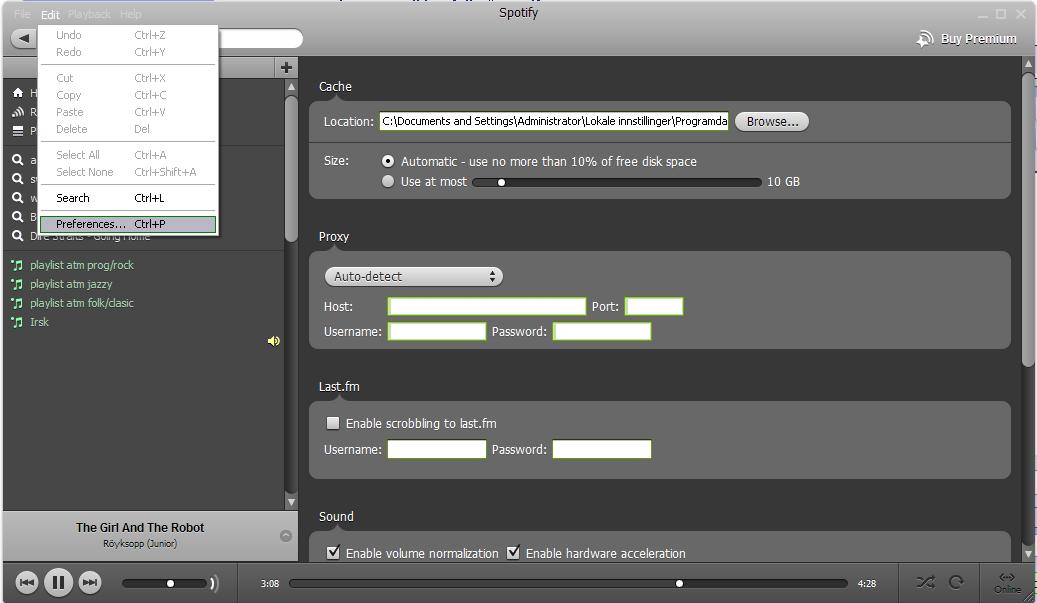Click the Home icon in sidebar
This screenshot has height=603, width=1037.
[x=18, y=93]
